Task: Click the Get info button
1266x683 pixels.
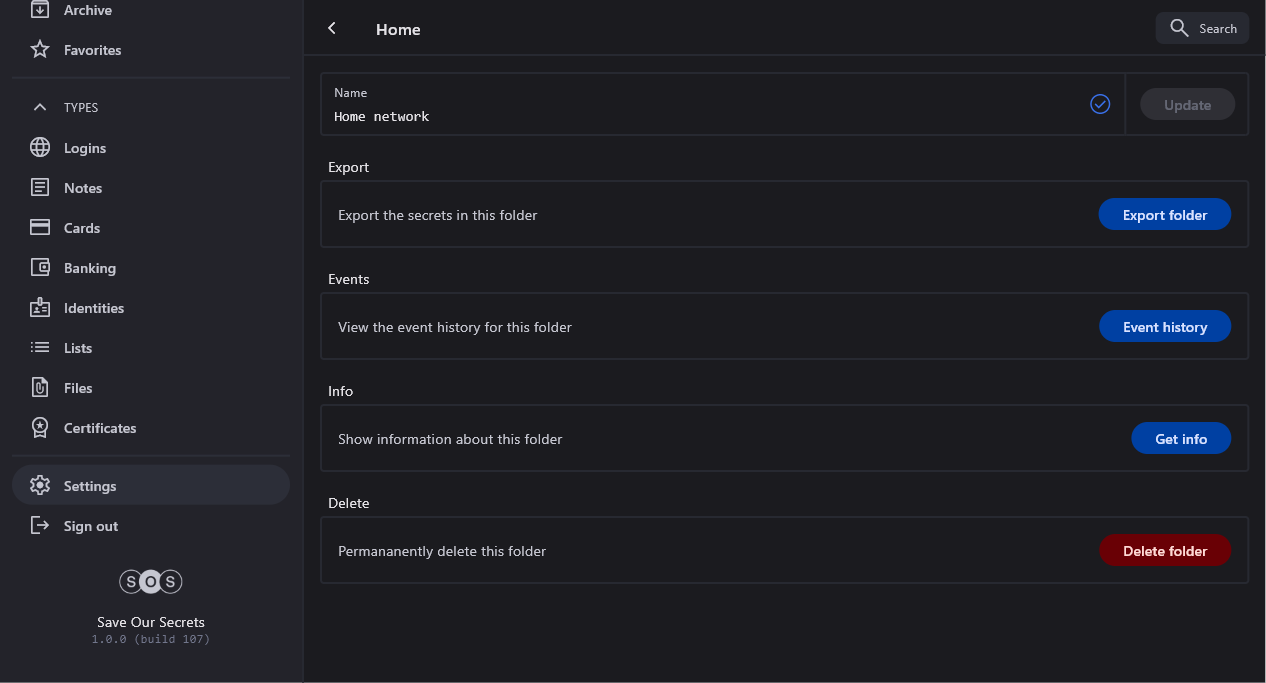Action: click(1180, 439)
